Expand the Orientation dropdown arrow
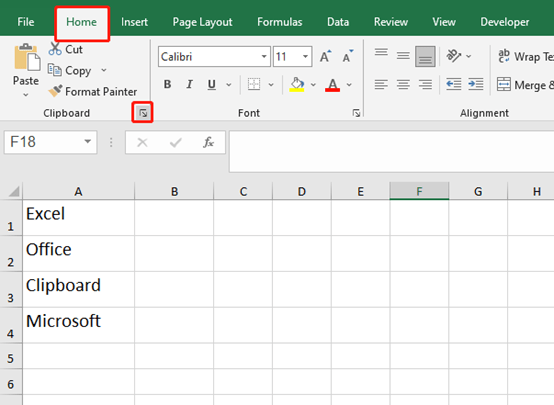The image size is (554, 405). point(468,56)
